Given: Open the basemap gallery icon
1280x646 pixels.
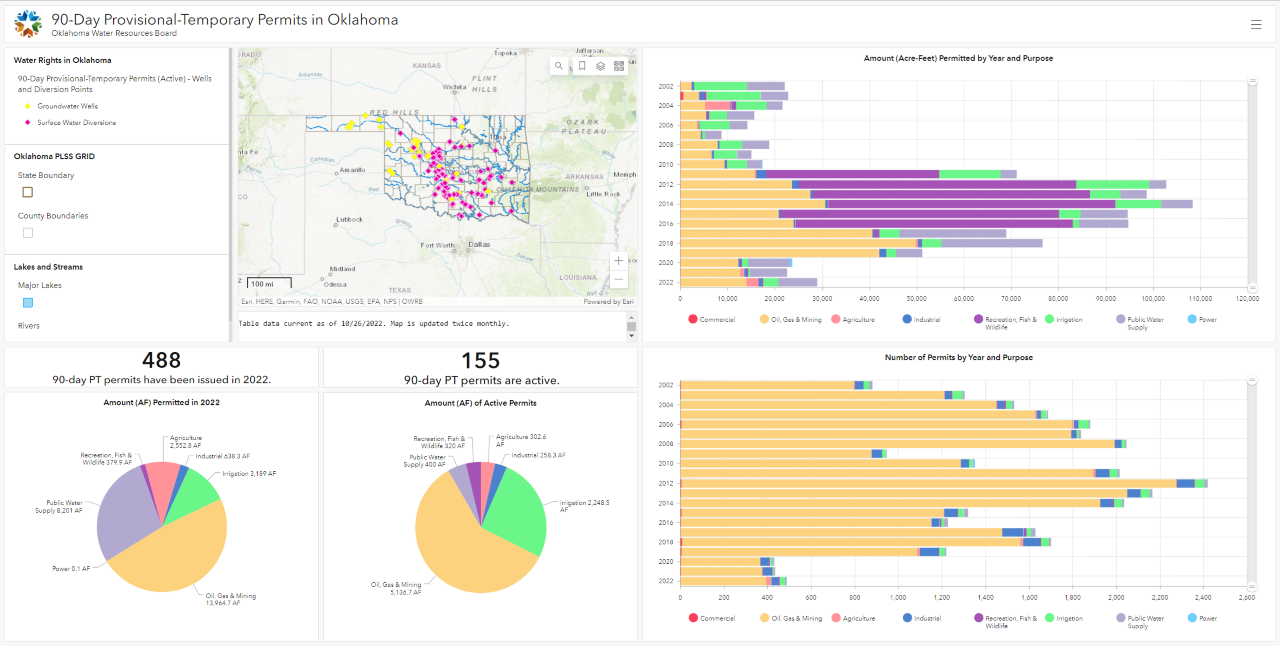Looking at the screenshot, I should tap(619, 66).
